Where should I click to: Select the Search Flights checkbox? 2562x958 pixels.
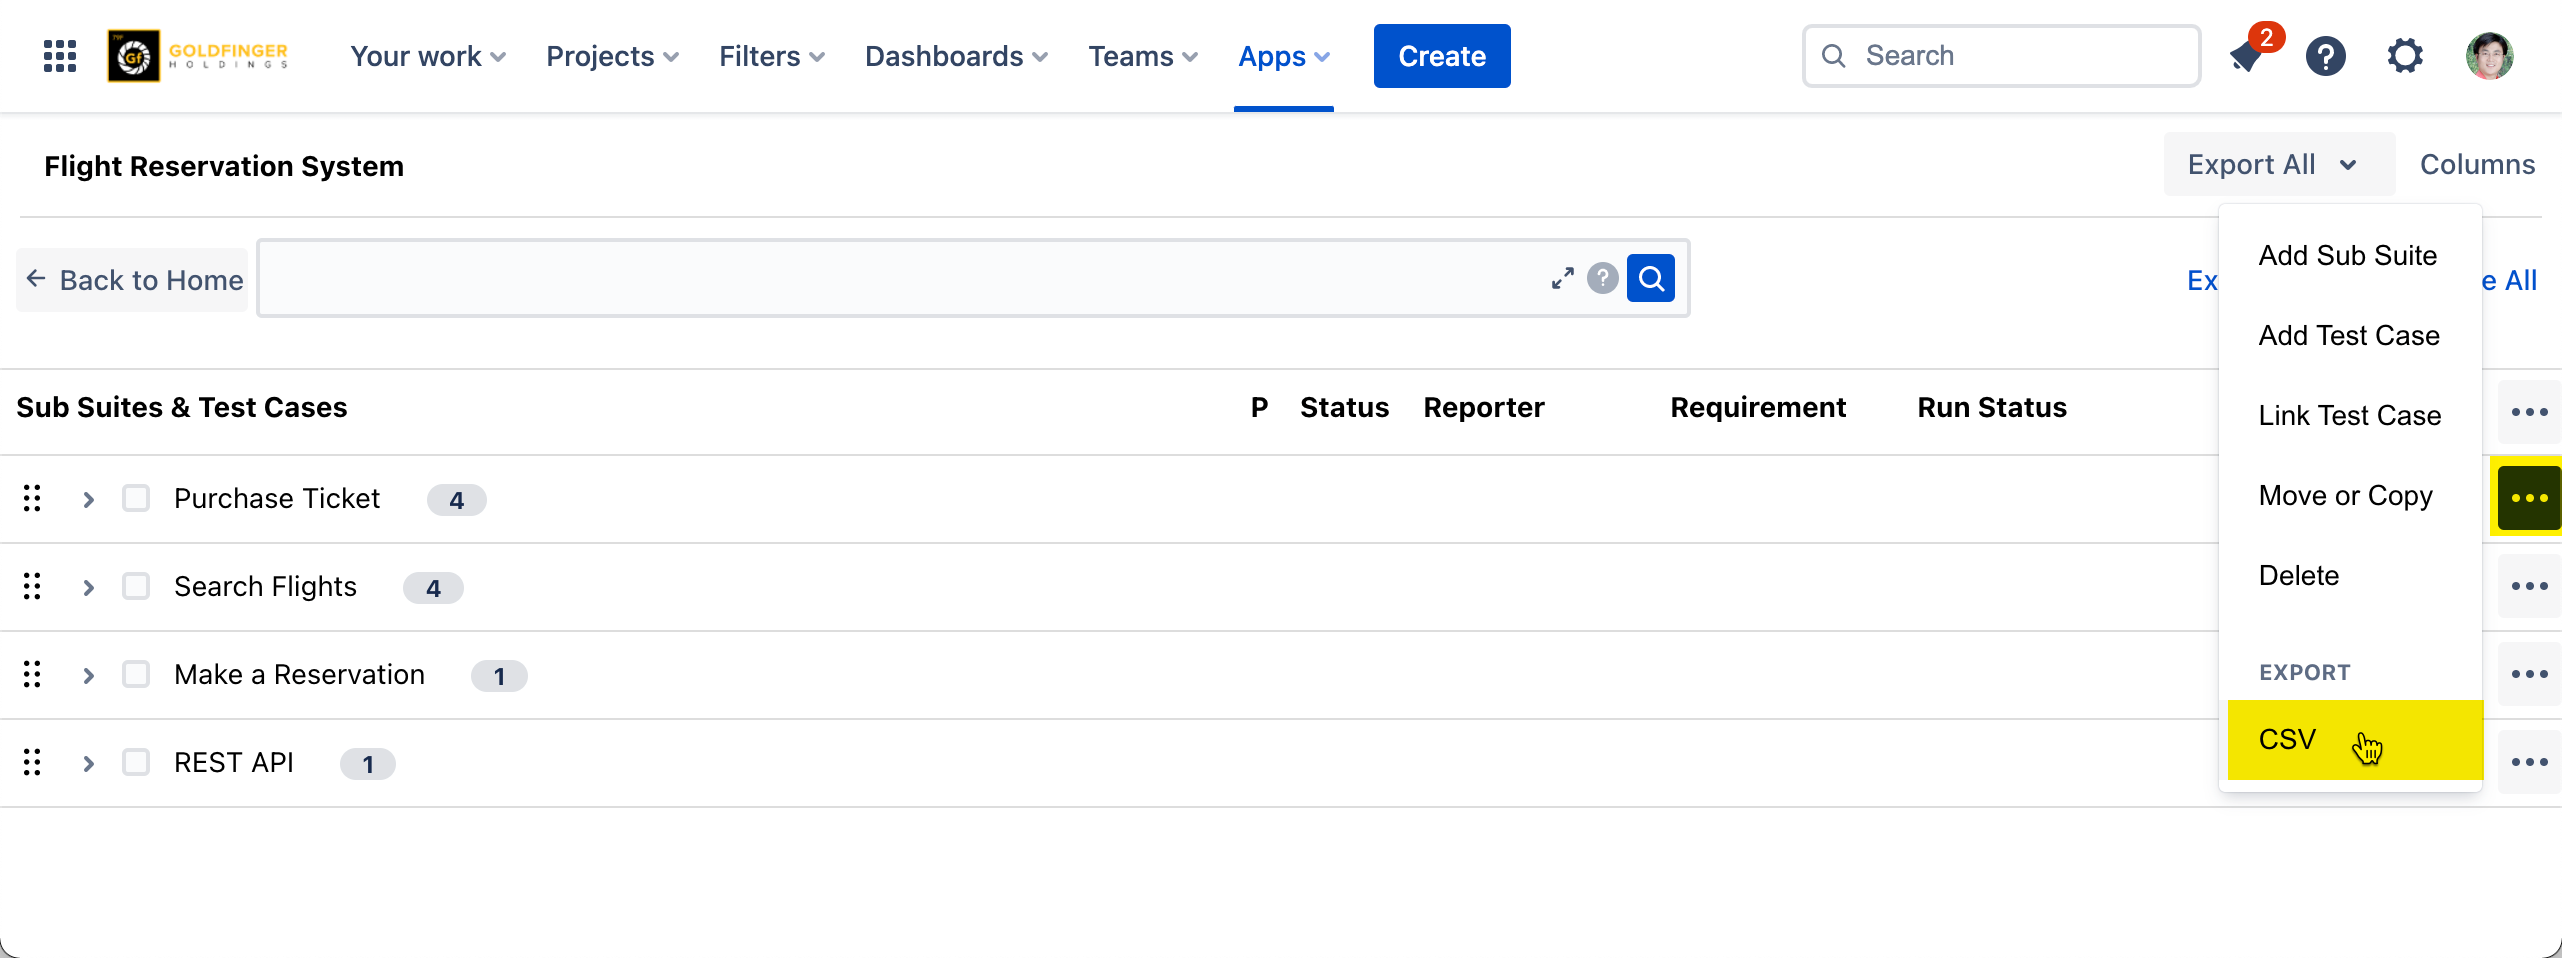click(x=136, y=586)
